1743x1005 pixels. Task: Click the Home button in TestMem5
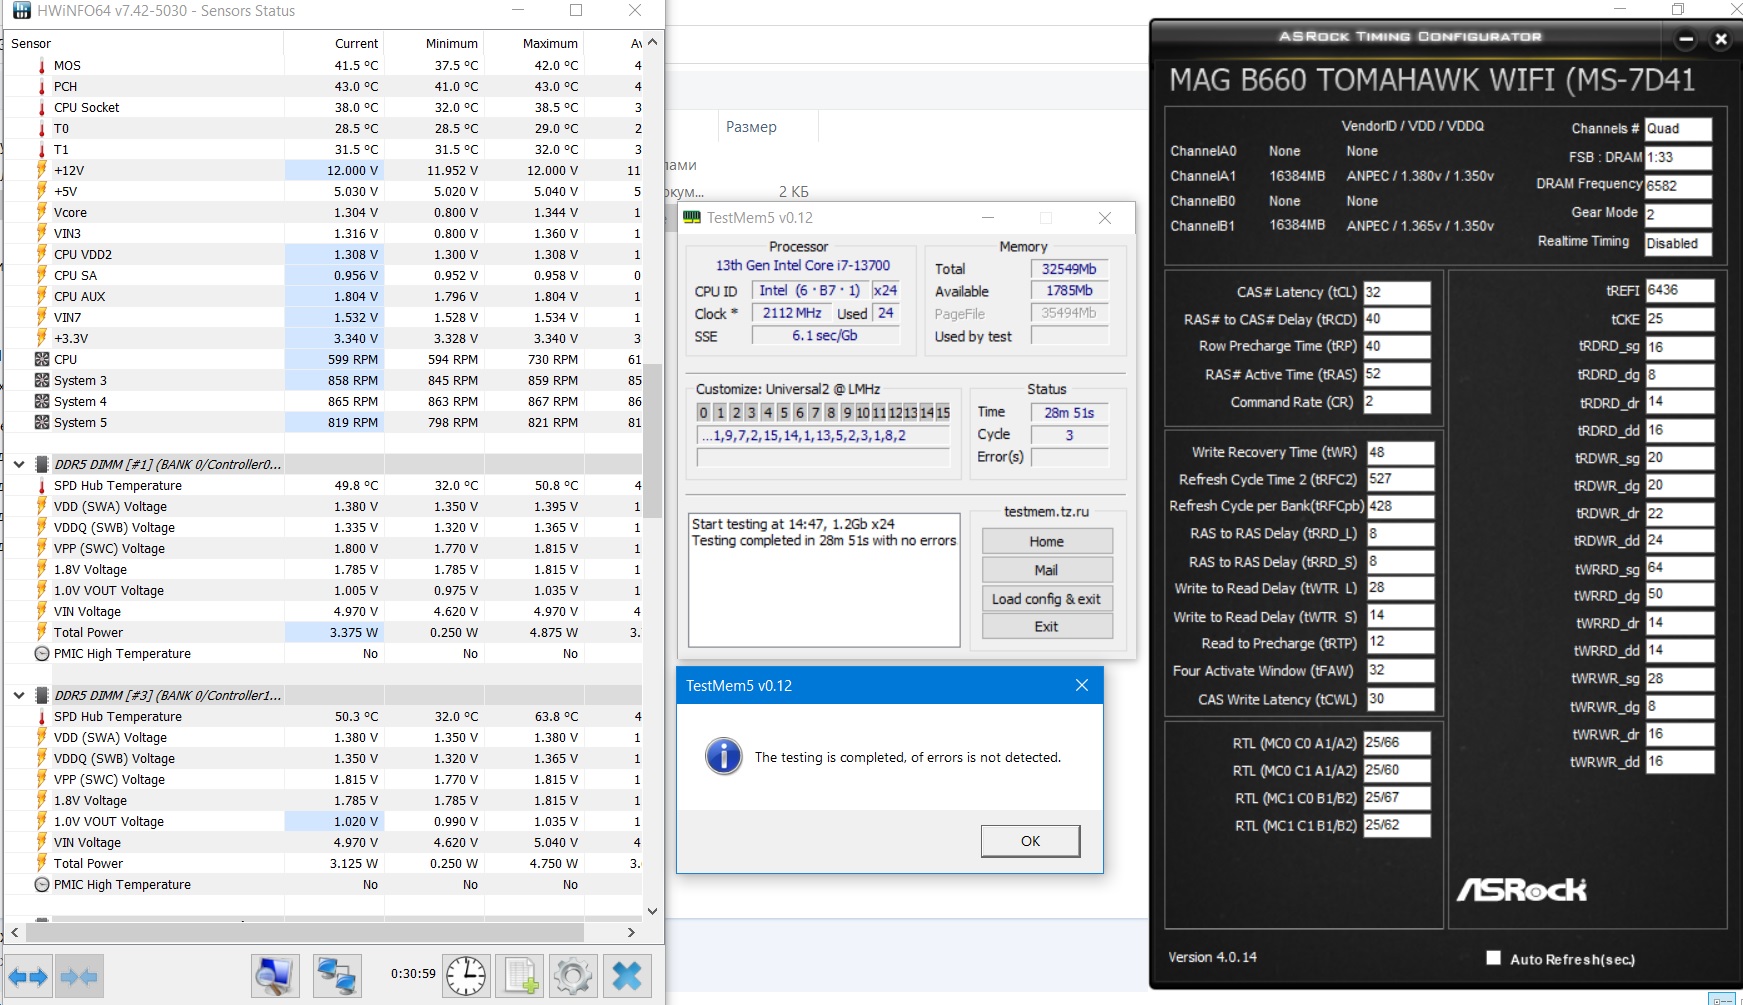[x=1047, y=541]
